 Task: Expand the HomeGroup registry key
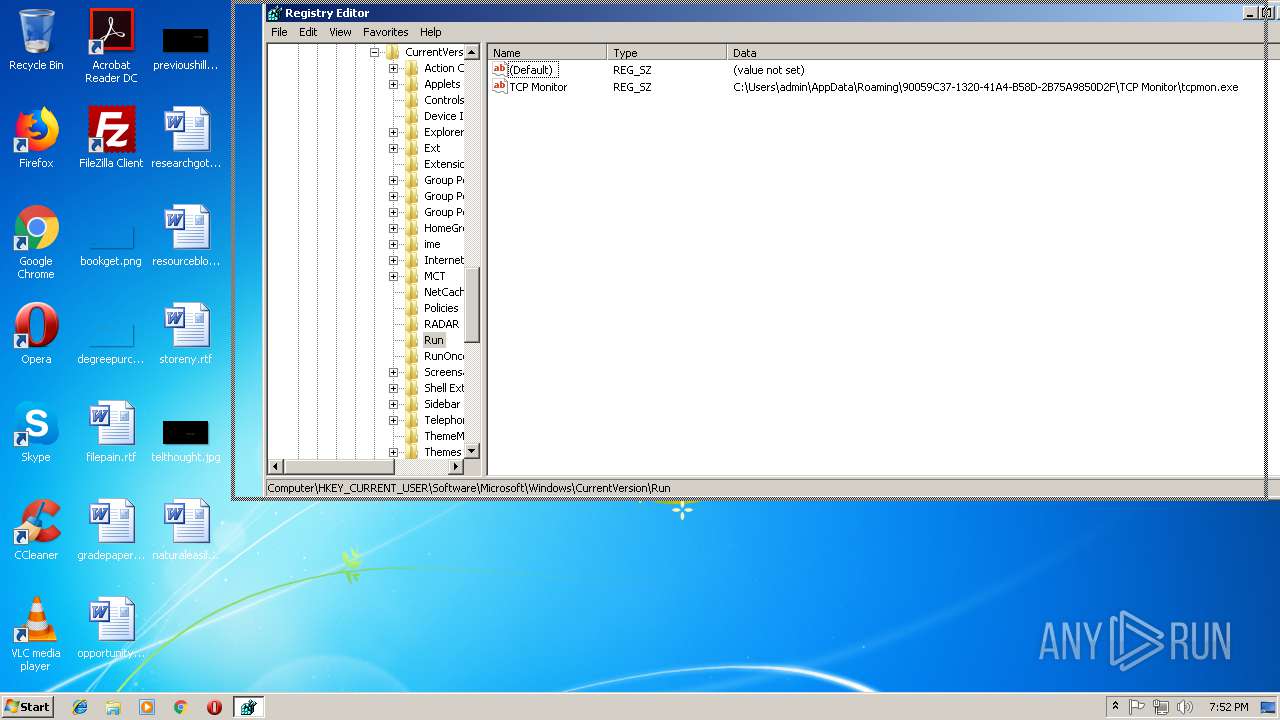(x=393, y=228)
